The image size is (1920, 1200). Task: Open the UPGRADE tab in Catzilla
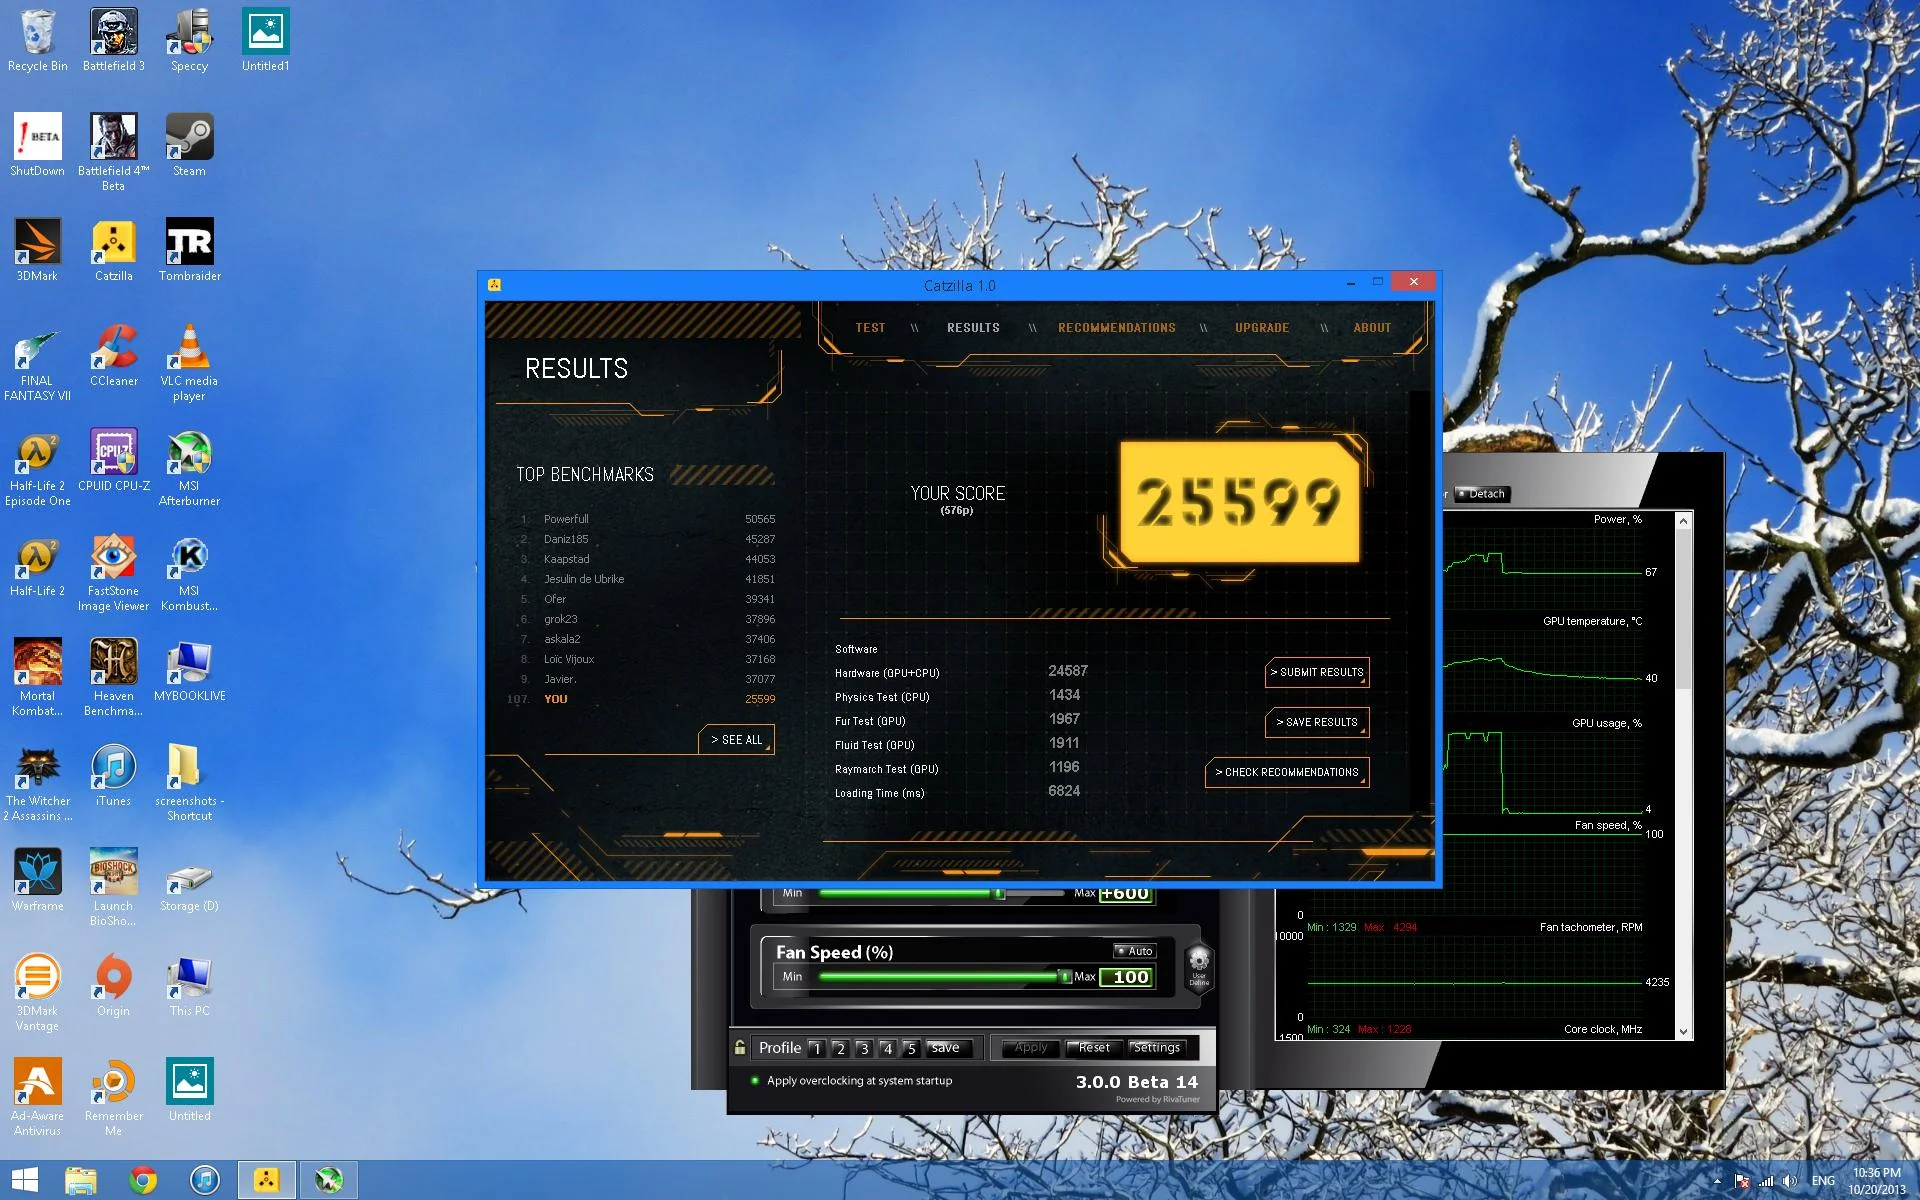click(x=1262, y=328)
